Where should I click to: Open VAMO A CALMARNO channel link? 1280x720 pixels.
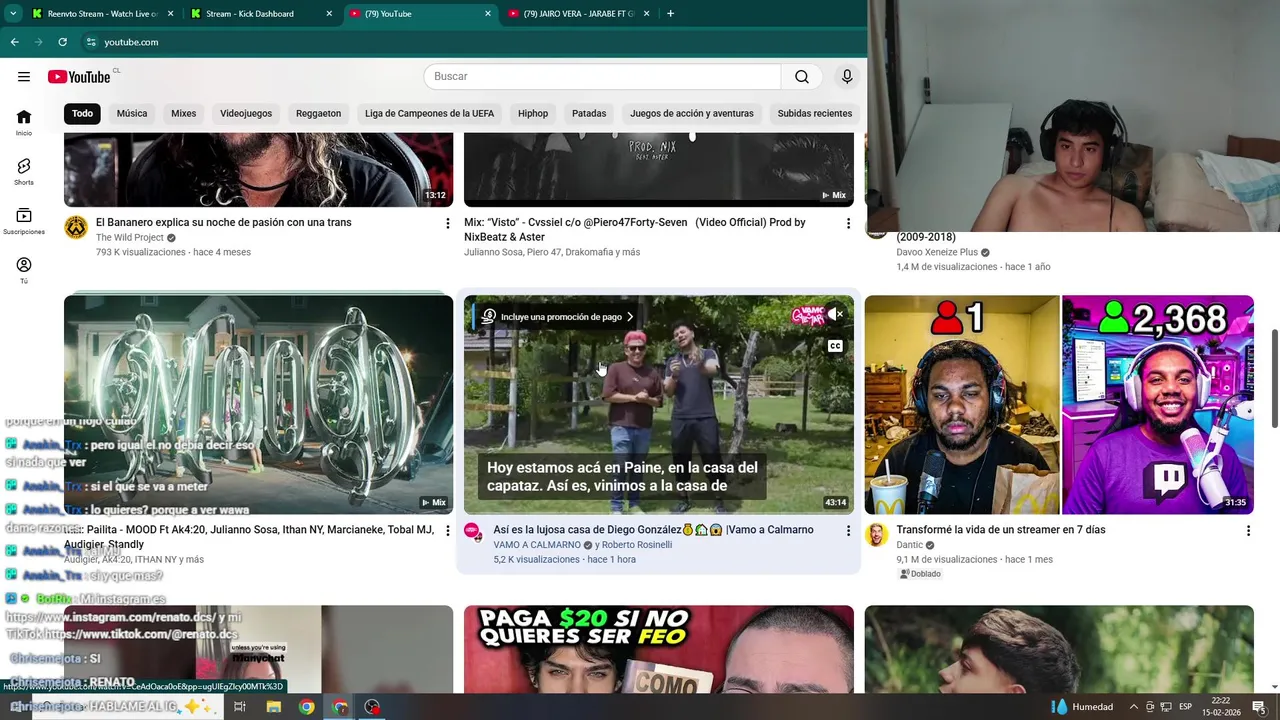[x=537, y=545]
